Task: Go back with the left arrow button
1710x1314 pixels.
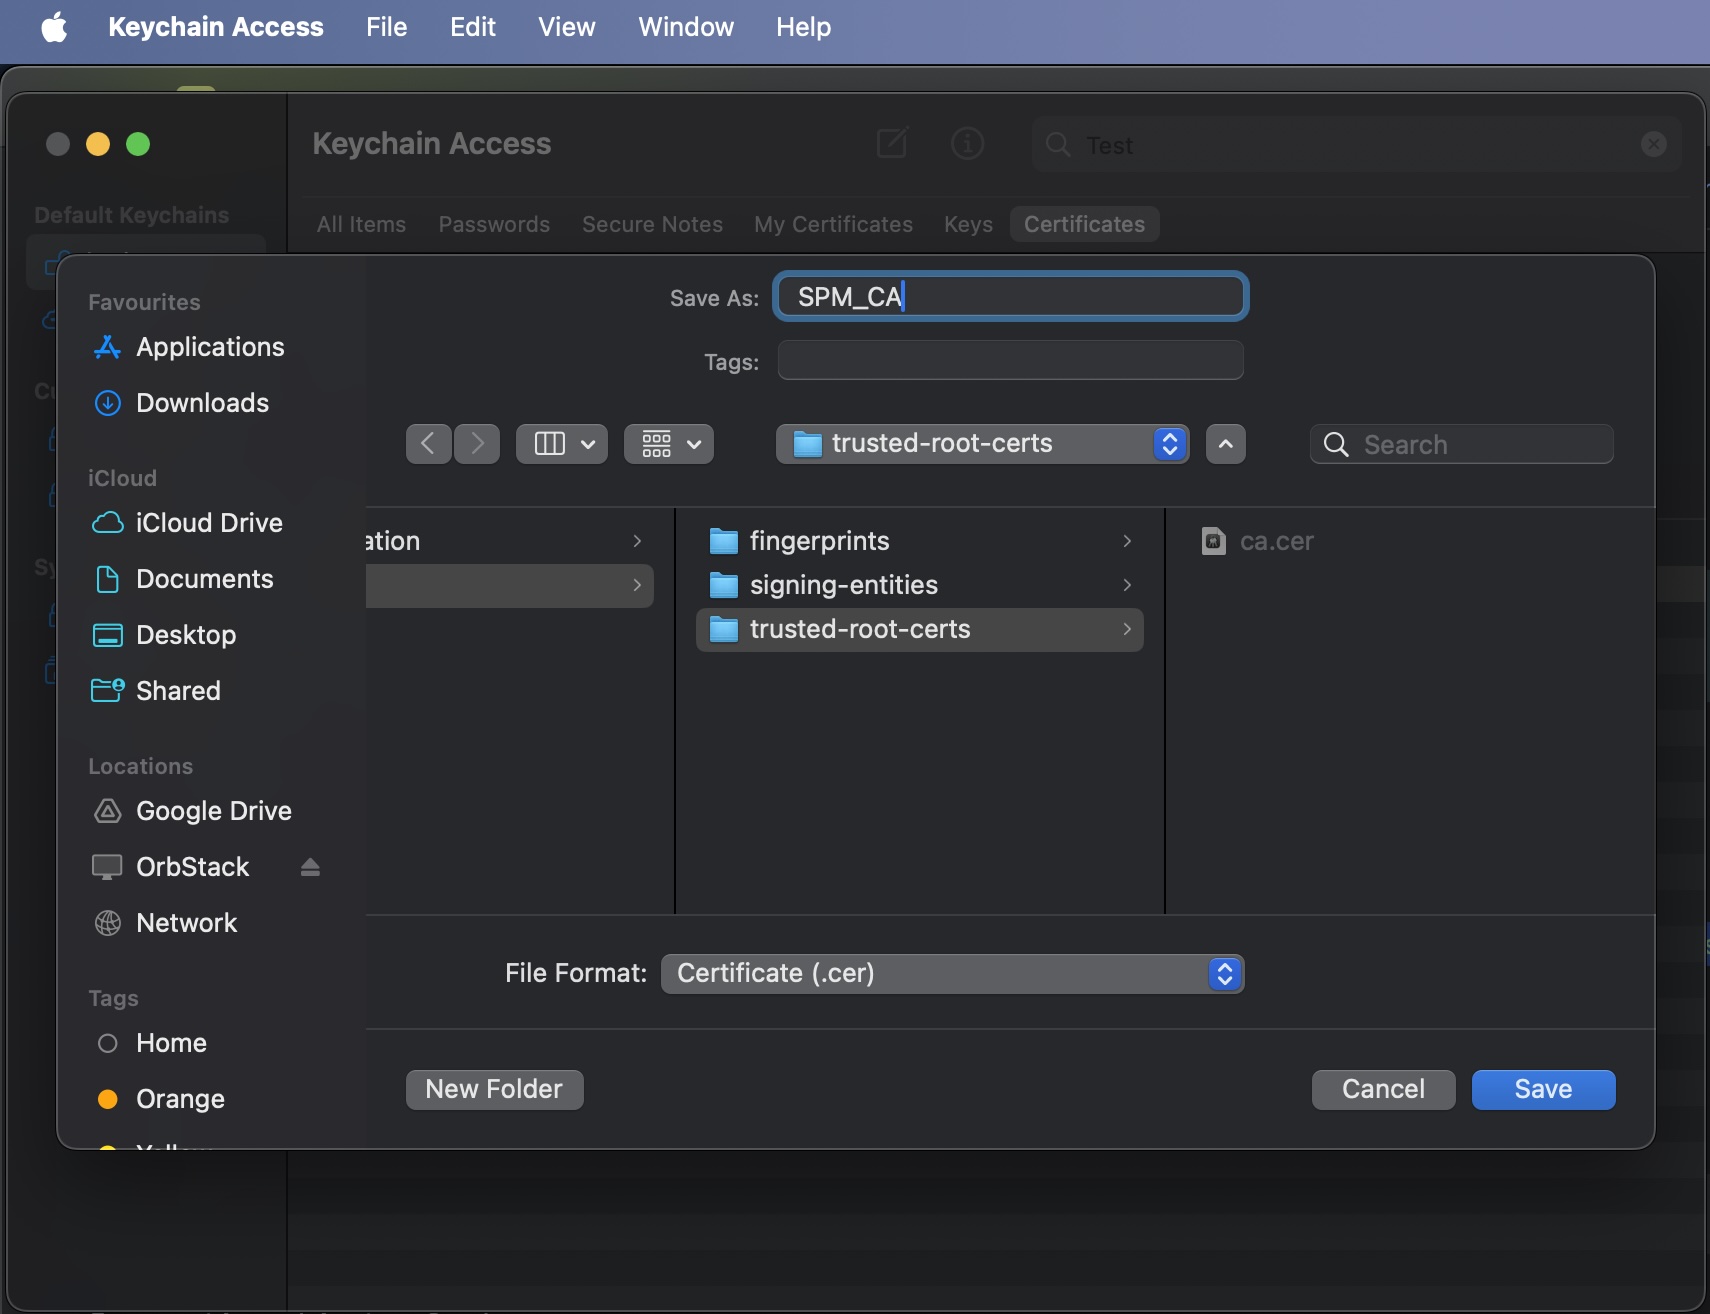Action: coord(428,443)
